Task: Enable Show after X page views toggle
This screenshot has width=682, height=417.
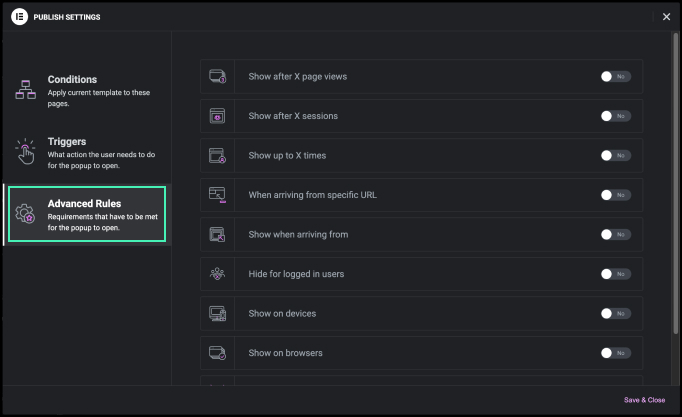Action: pyautogui.click(x=615, y=77)
